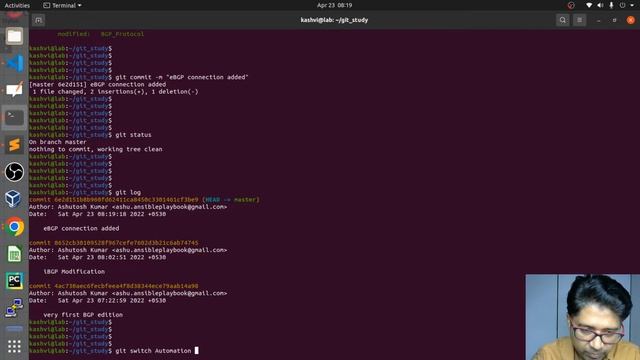The image size is (640, 360).
Task: Click the 'Date: Sat Apr 23 08:02:51' line
Action: [x=97, y=257]
